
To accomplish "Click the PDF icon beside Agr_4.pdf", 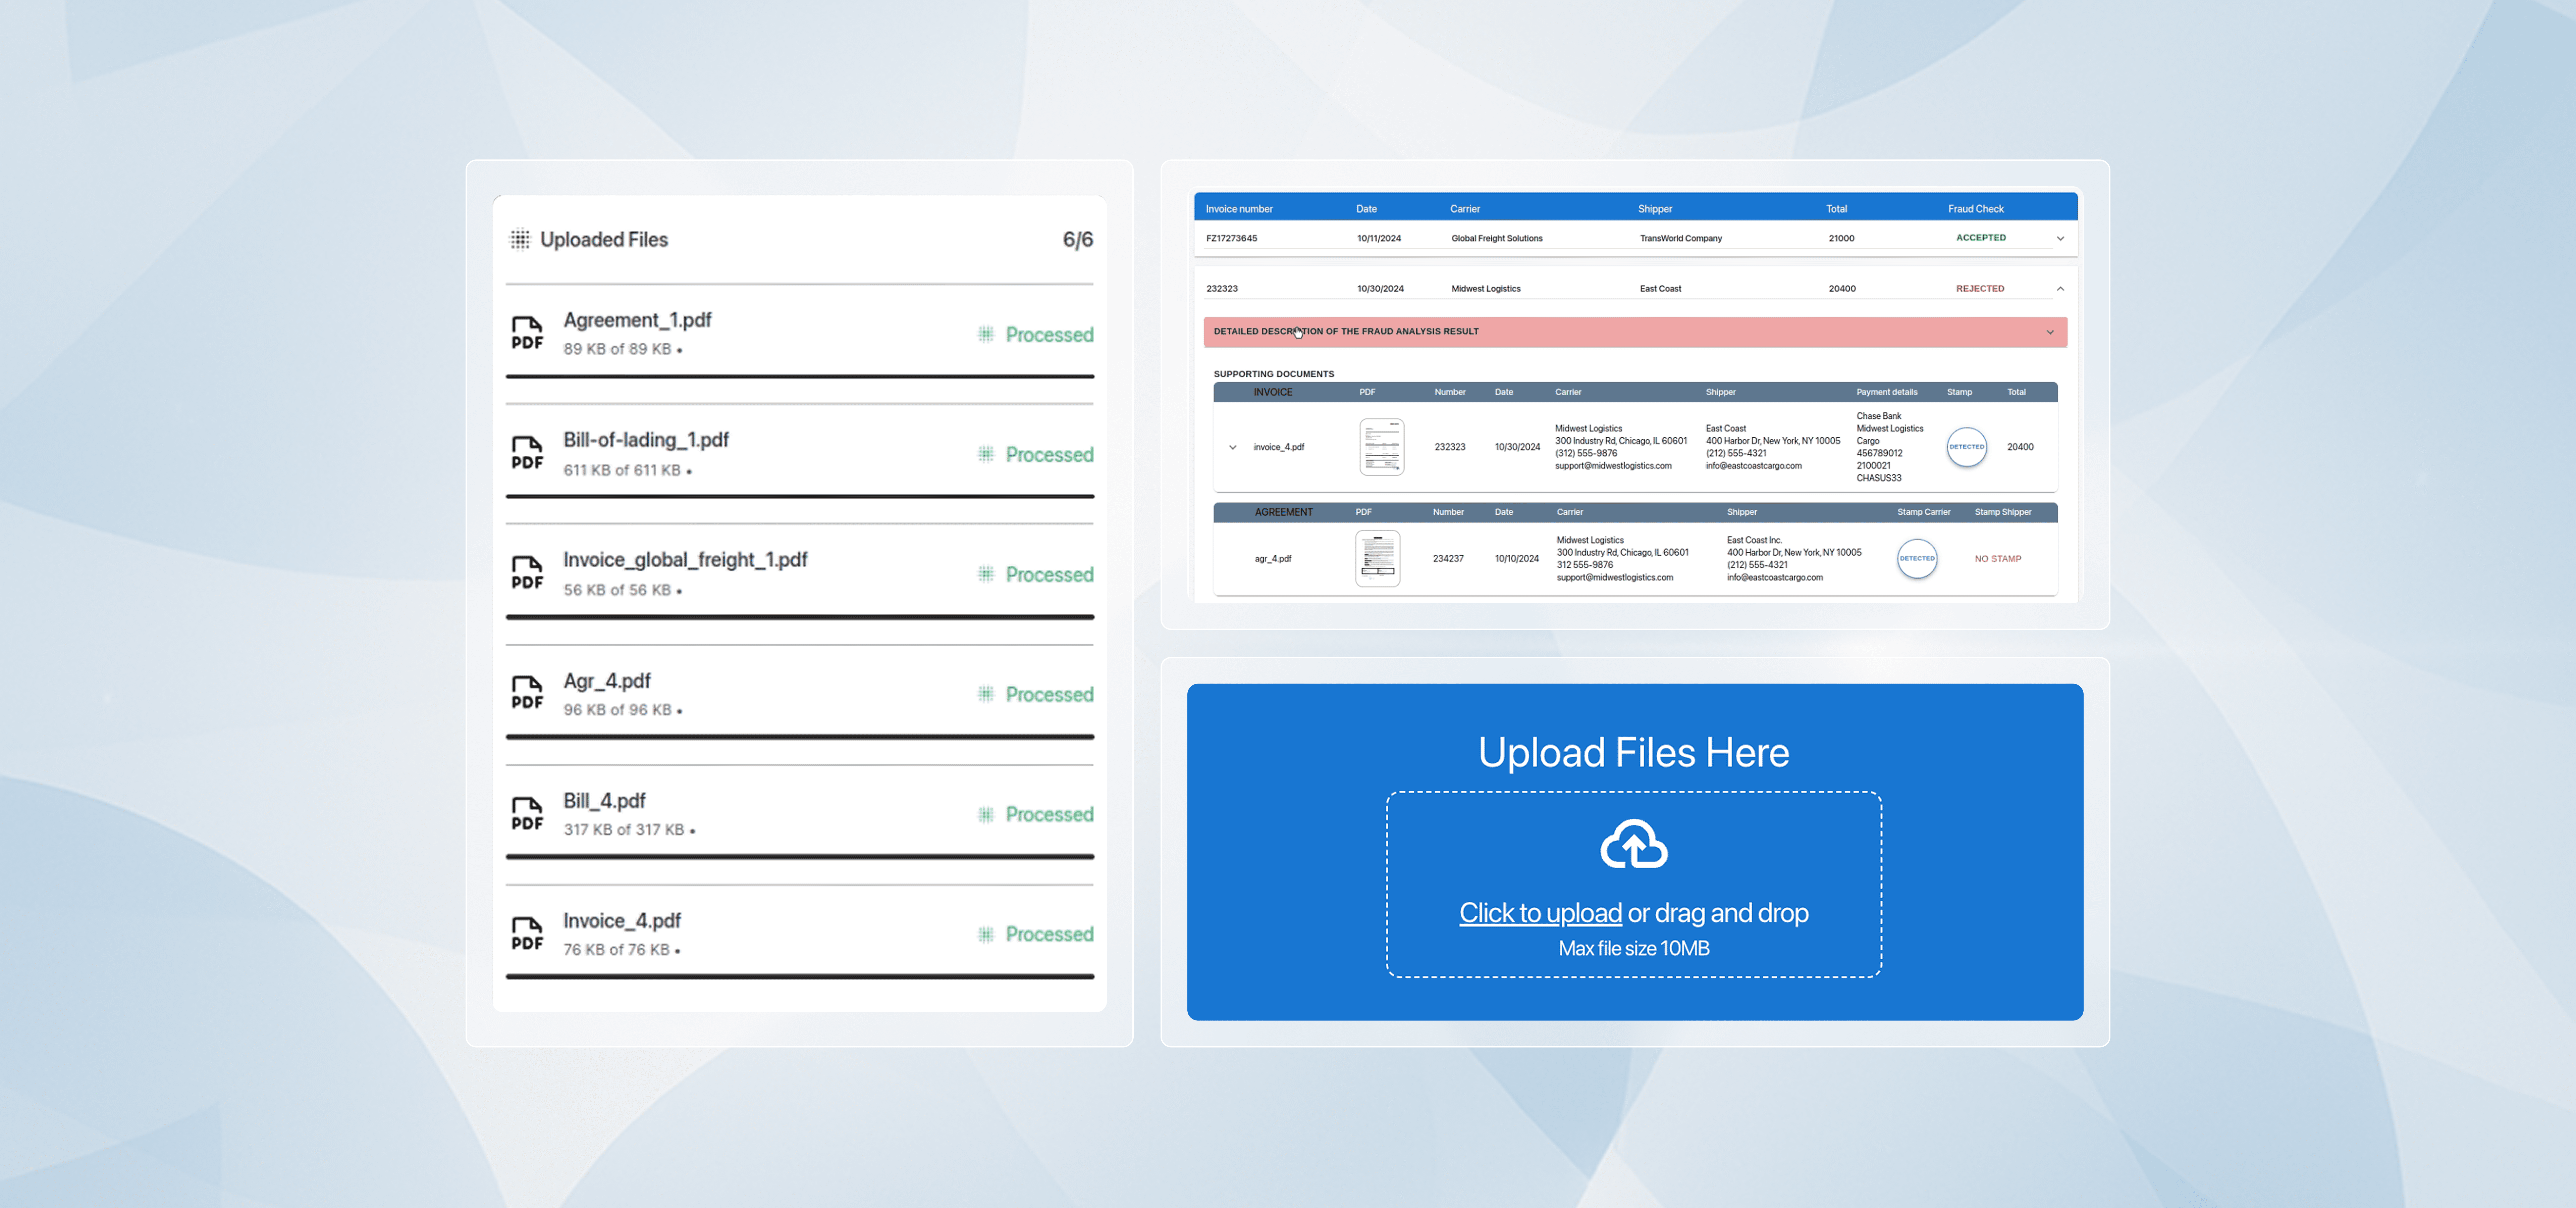I will (x=527, y=693).
